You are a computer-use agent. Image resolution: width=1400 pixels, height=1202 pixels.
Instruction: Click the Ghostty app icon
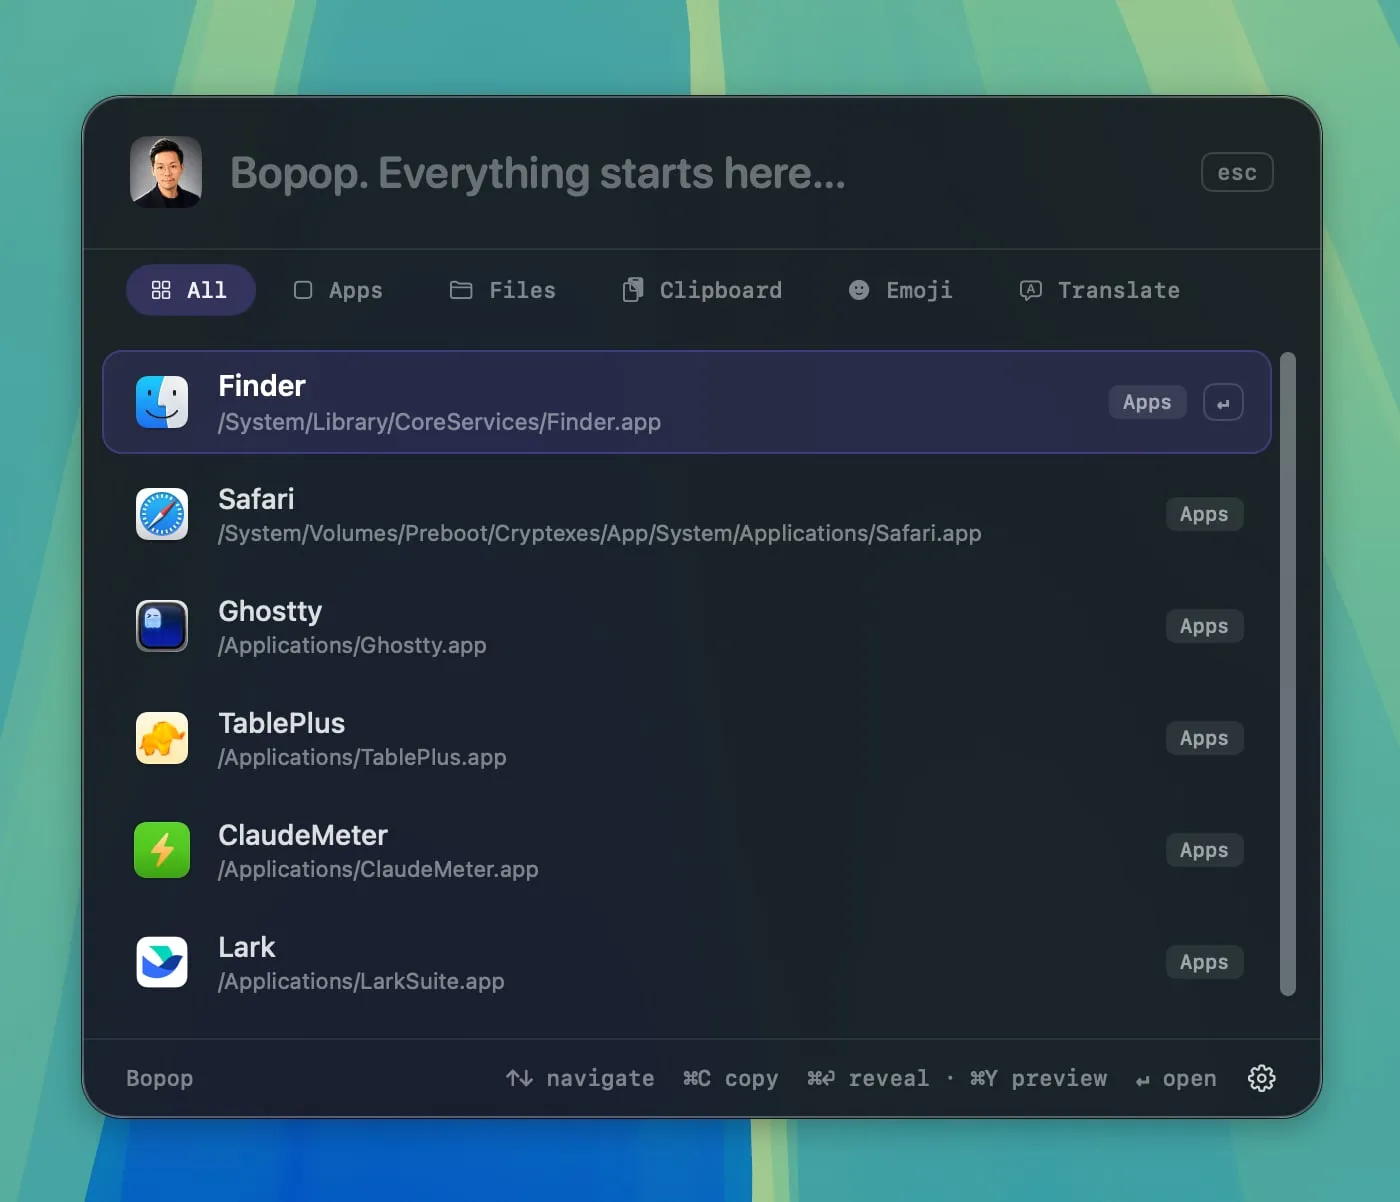click(x=162, y=626)
